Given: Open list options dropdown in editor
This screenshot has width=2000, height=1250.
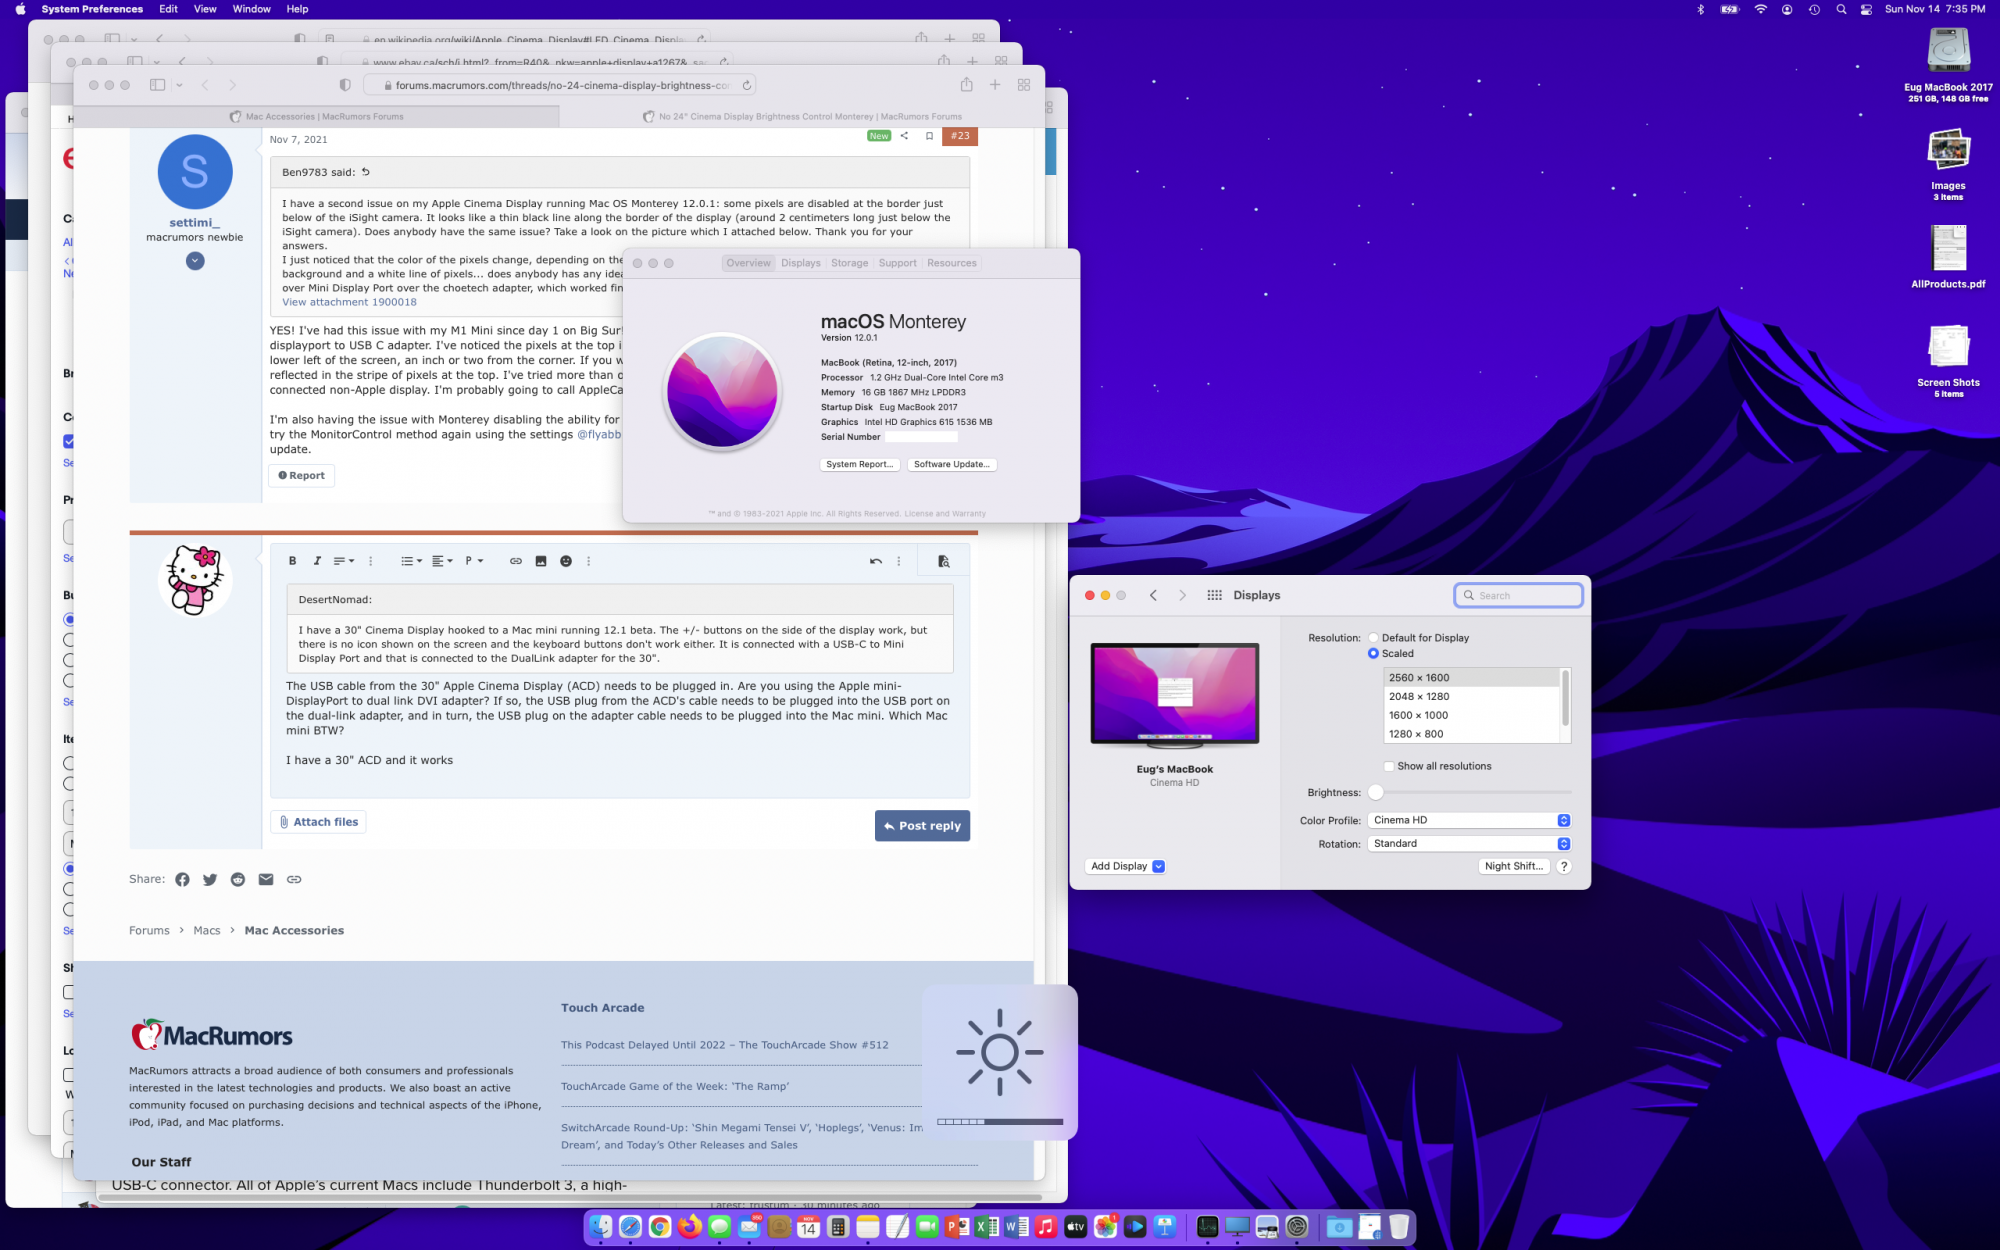Looking at the screenshot, I should click(x=411, y=561).
